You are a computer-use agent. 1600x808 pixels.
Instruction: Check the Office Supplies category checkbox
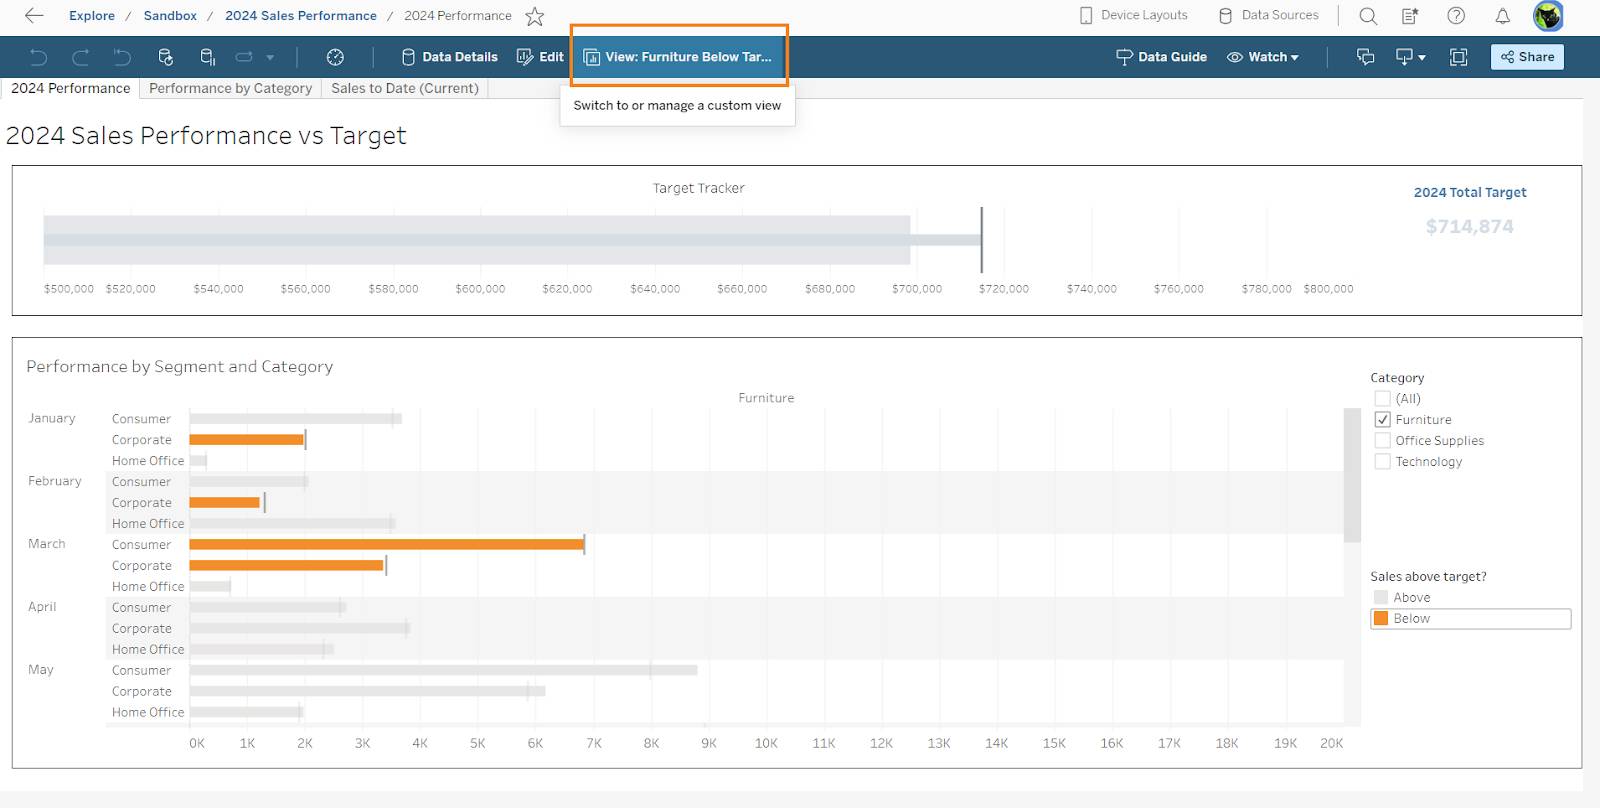point(1382,440)
